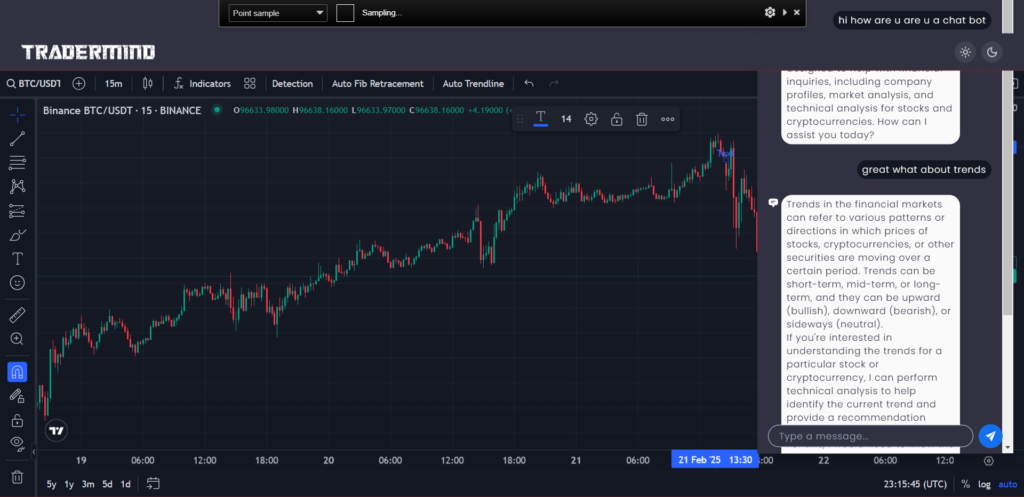The image size is (1024, 497).
Task: Open more options in floating toolbar
Action: click(667, 119)
